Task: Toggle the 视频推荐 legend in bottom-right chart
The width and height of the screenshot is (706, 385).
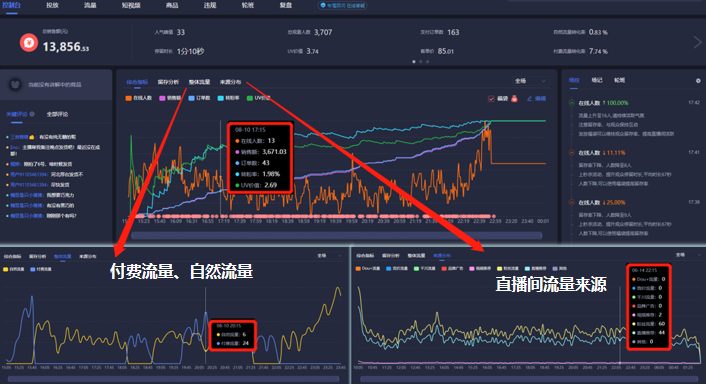Action: pyautogui.click(x=480, y=269)
